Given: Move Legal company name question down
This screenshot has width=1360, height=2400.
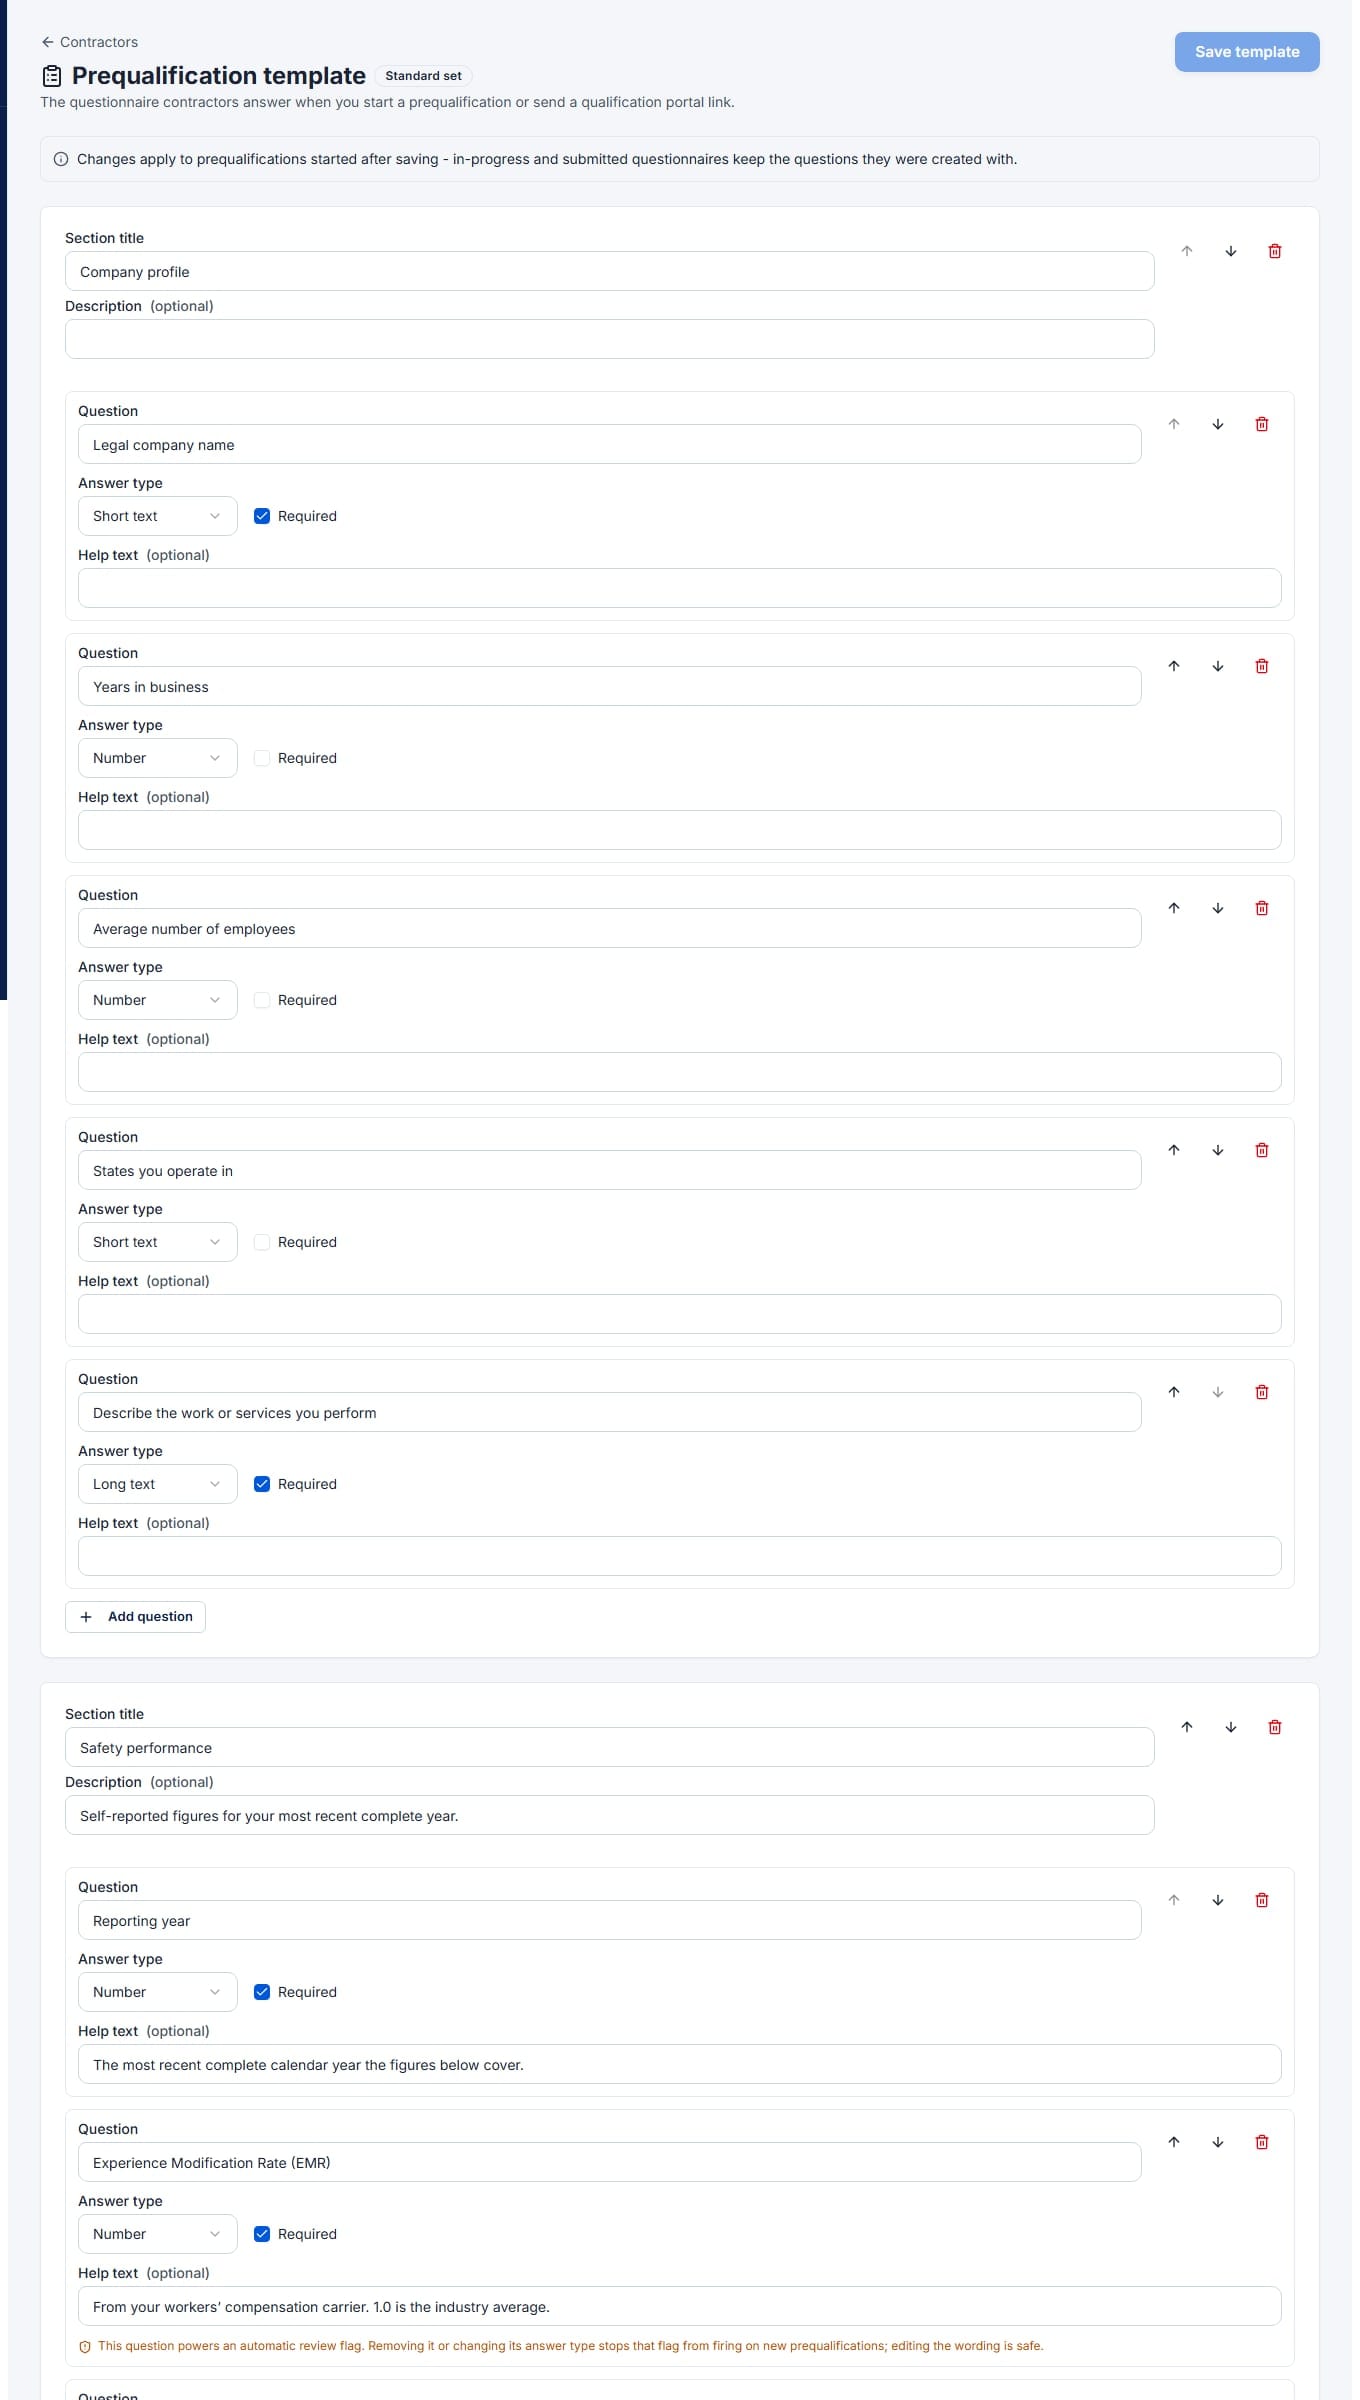Looking at the screenshot, I should (x=1218, y=424).
